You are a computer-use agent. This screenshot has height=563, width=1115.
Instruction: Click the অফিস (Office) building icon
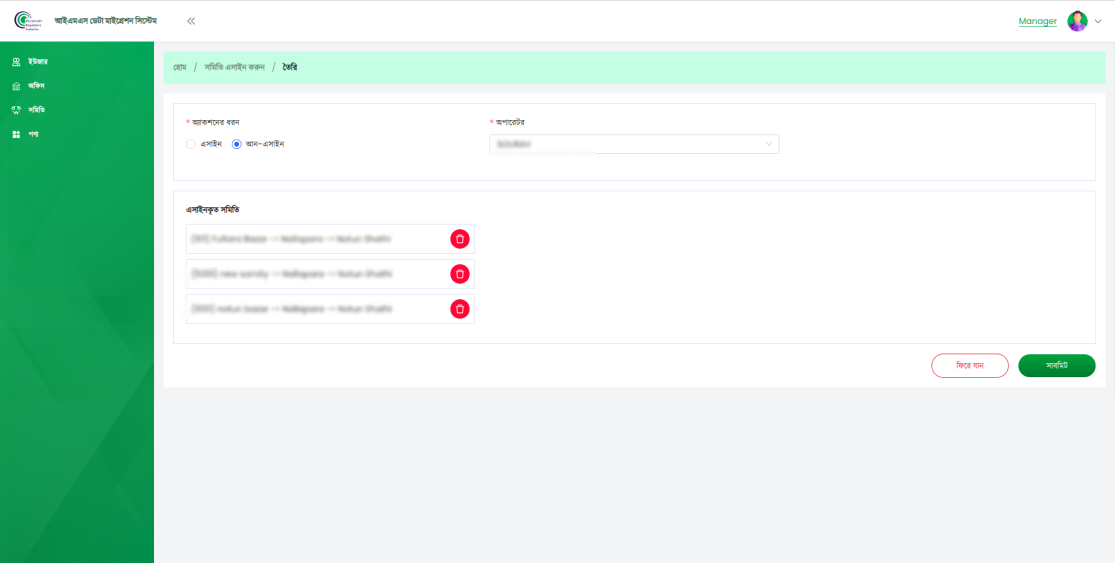(16, 86)
